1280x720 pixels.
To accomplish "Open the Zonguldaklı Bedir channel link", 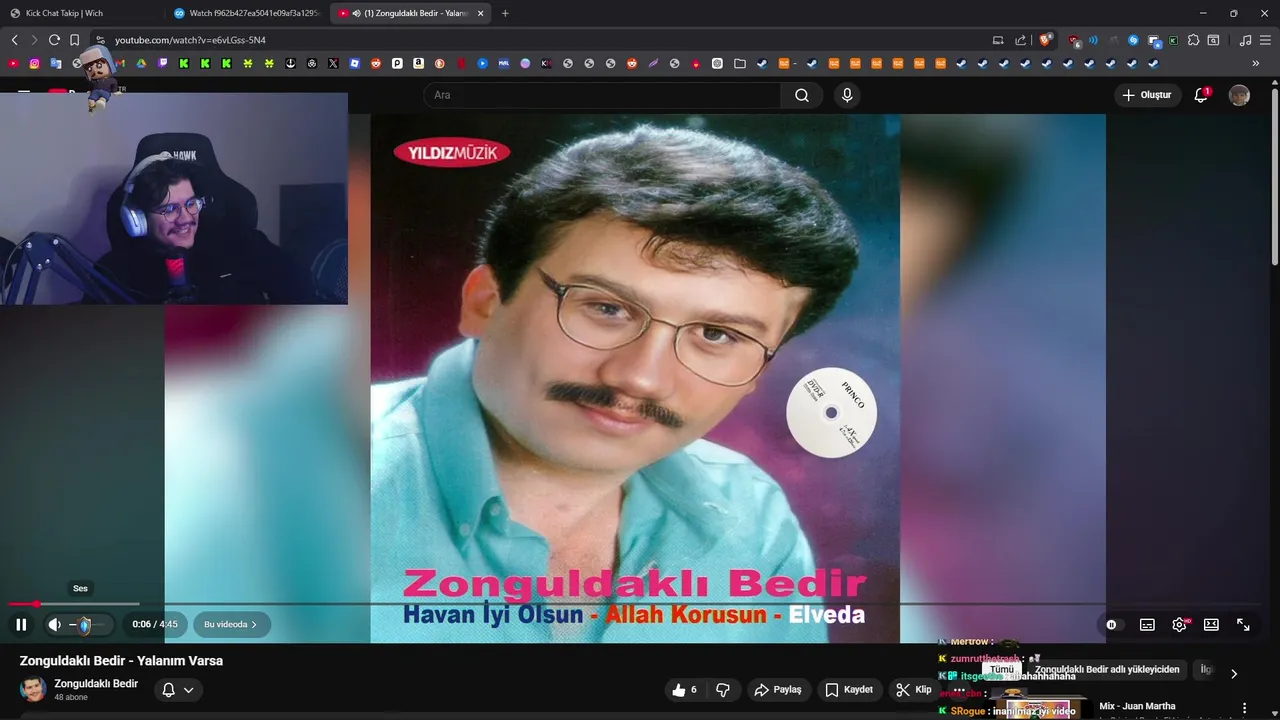I will [x=96, y=684].
